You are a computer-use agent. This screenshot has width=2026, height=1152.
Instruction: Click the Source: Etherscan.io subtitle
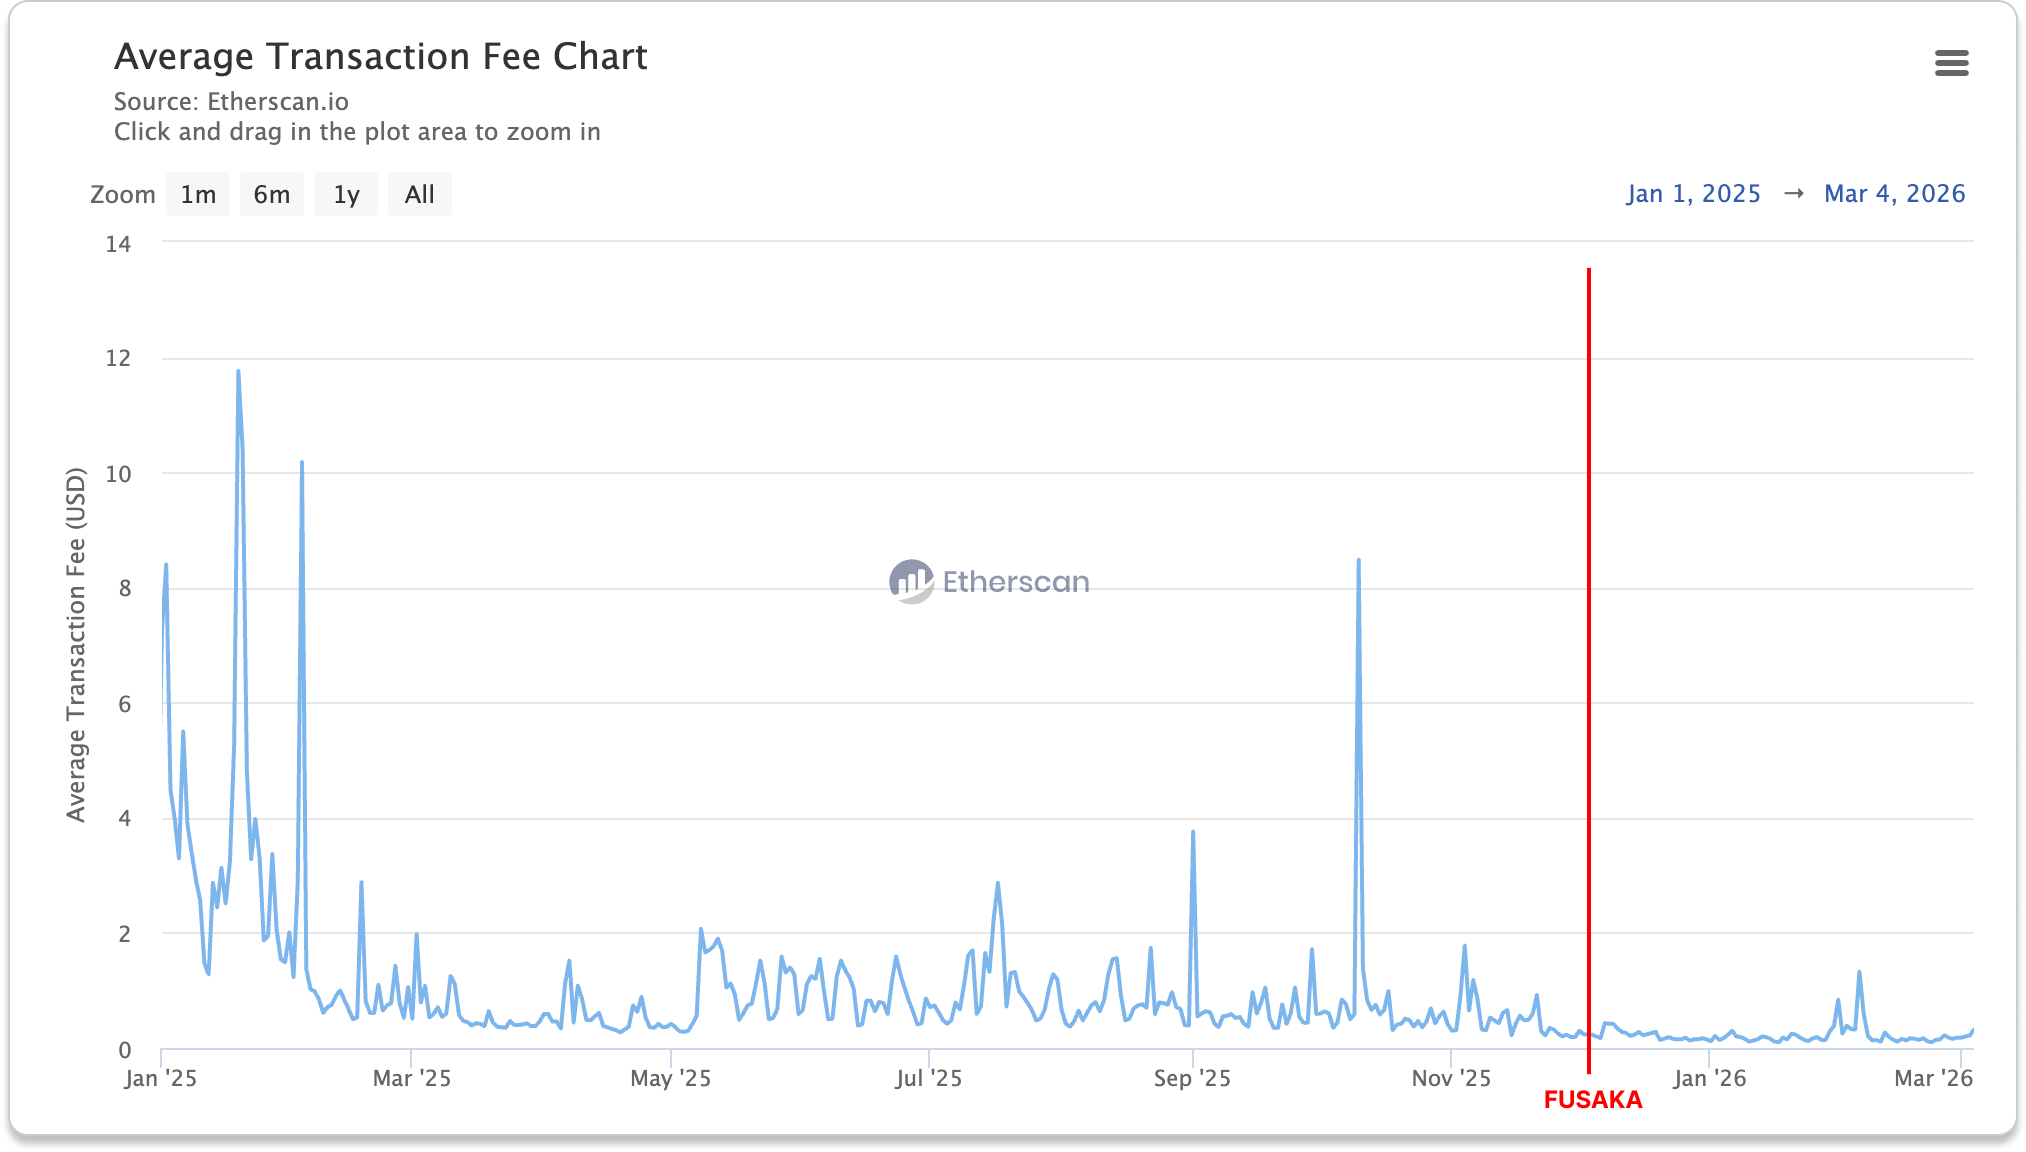pyautogui.click(x=231, y=101)
